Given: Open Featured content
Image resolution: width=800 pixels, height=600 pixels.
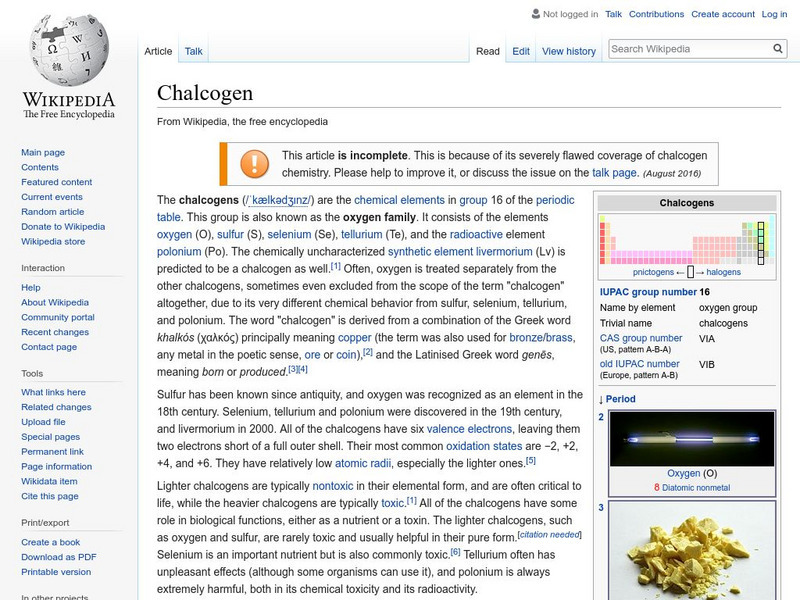Looking at the screenshot, I should click(57, 182).
